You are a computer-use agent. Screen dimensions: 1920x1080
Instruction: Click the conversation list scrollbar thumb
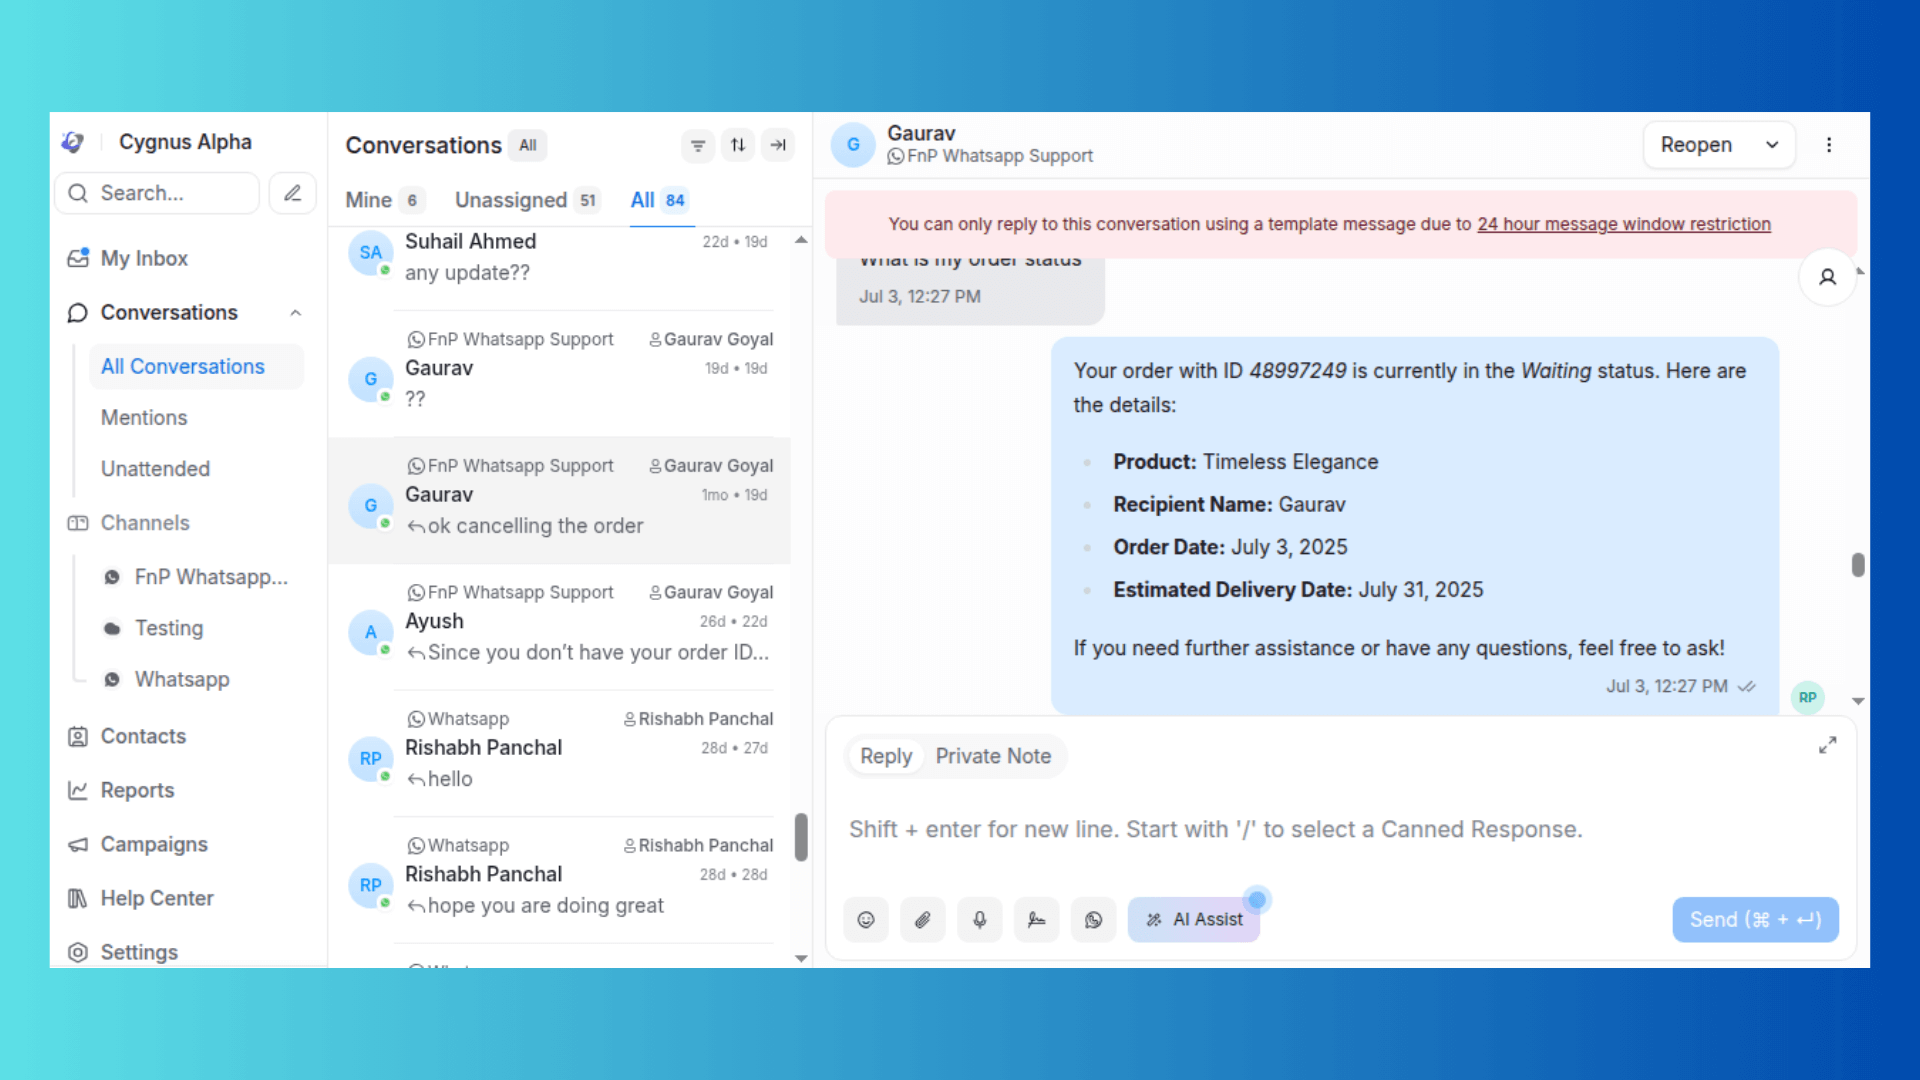coord(801,837)
